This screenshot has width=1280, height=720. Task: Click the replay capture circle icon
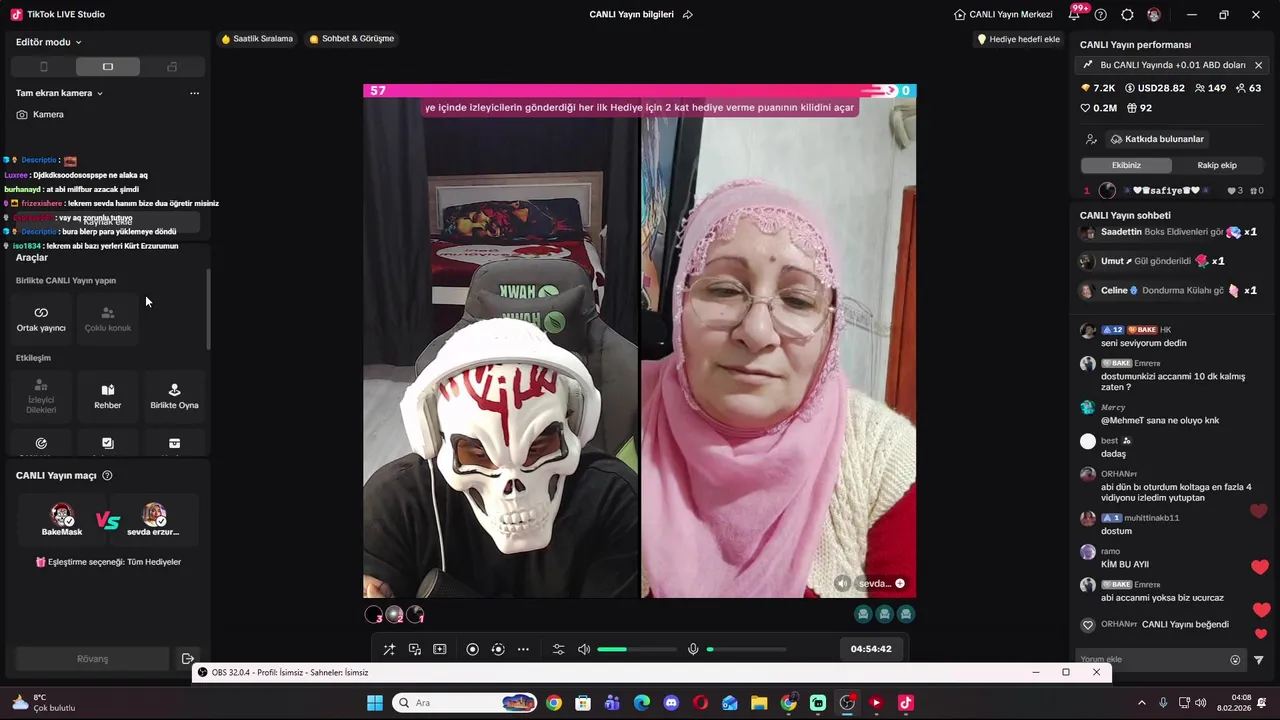(498, 649)
